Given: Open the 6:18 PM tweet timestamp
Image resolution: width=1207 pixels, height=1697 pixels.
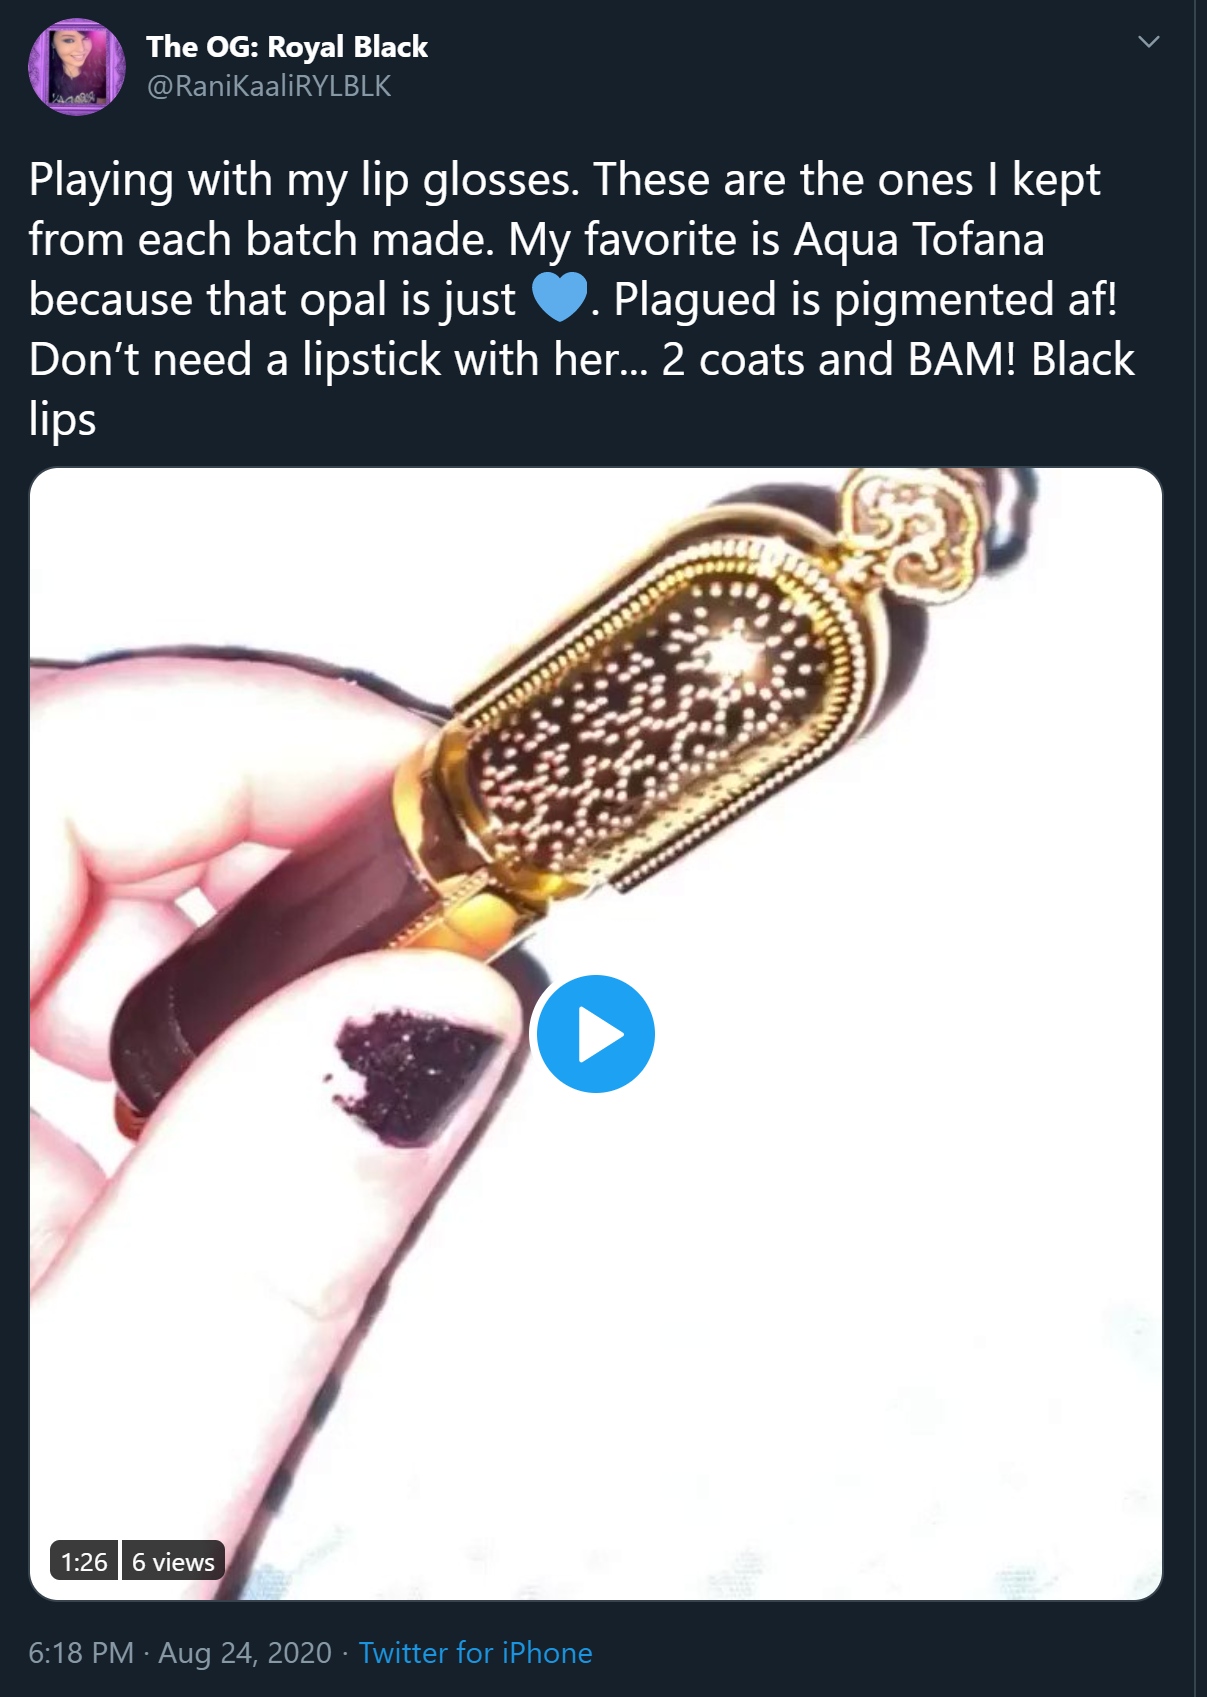Looking at the screenshot, I should click(81, 1652).
